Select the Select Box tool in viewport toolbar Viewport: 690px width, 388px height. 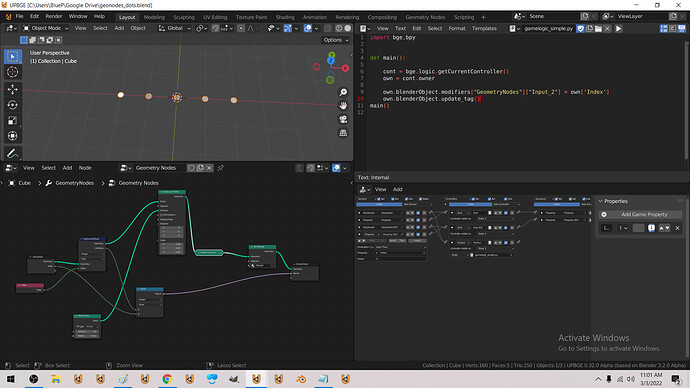[x=12, y=56]
